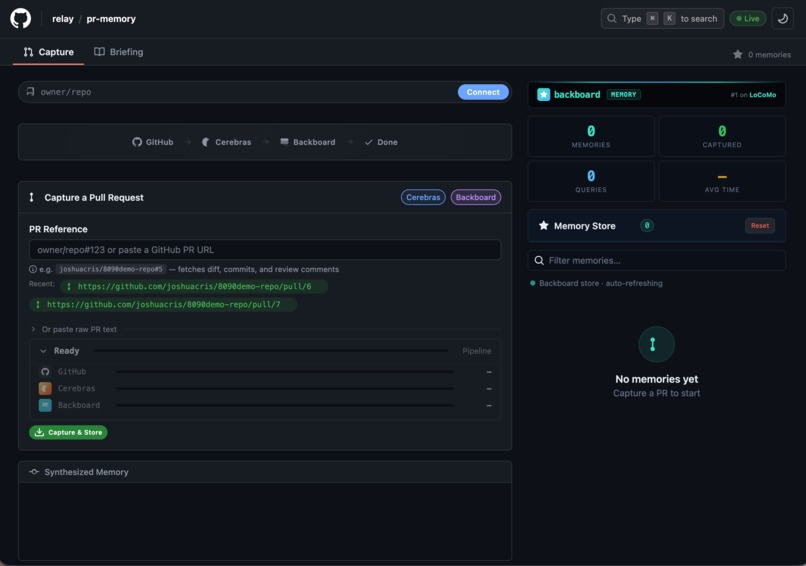The width and height of the screenshot is (806, 566).
Task: Click the magnifier icon in Filter memories
Action: [539, 261]
